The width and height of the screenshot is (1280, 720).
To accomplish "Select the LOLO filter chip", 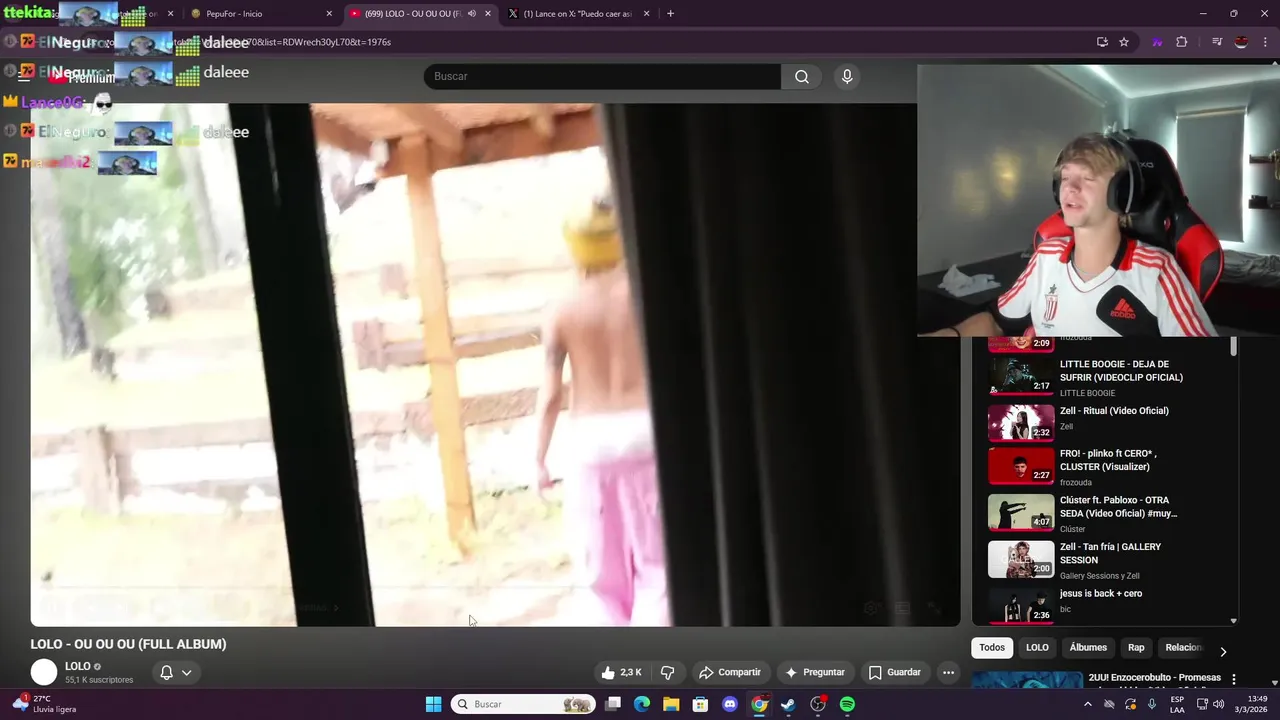I will [x=1037, y=647].
